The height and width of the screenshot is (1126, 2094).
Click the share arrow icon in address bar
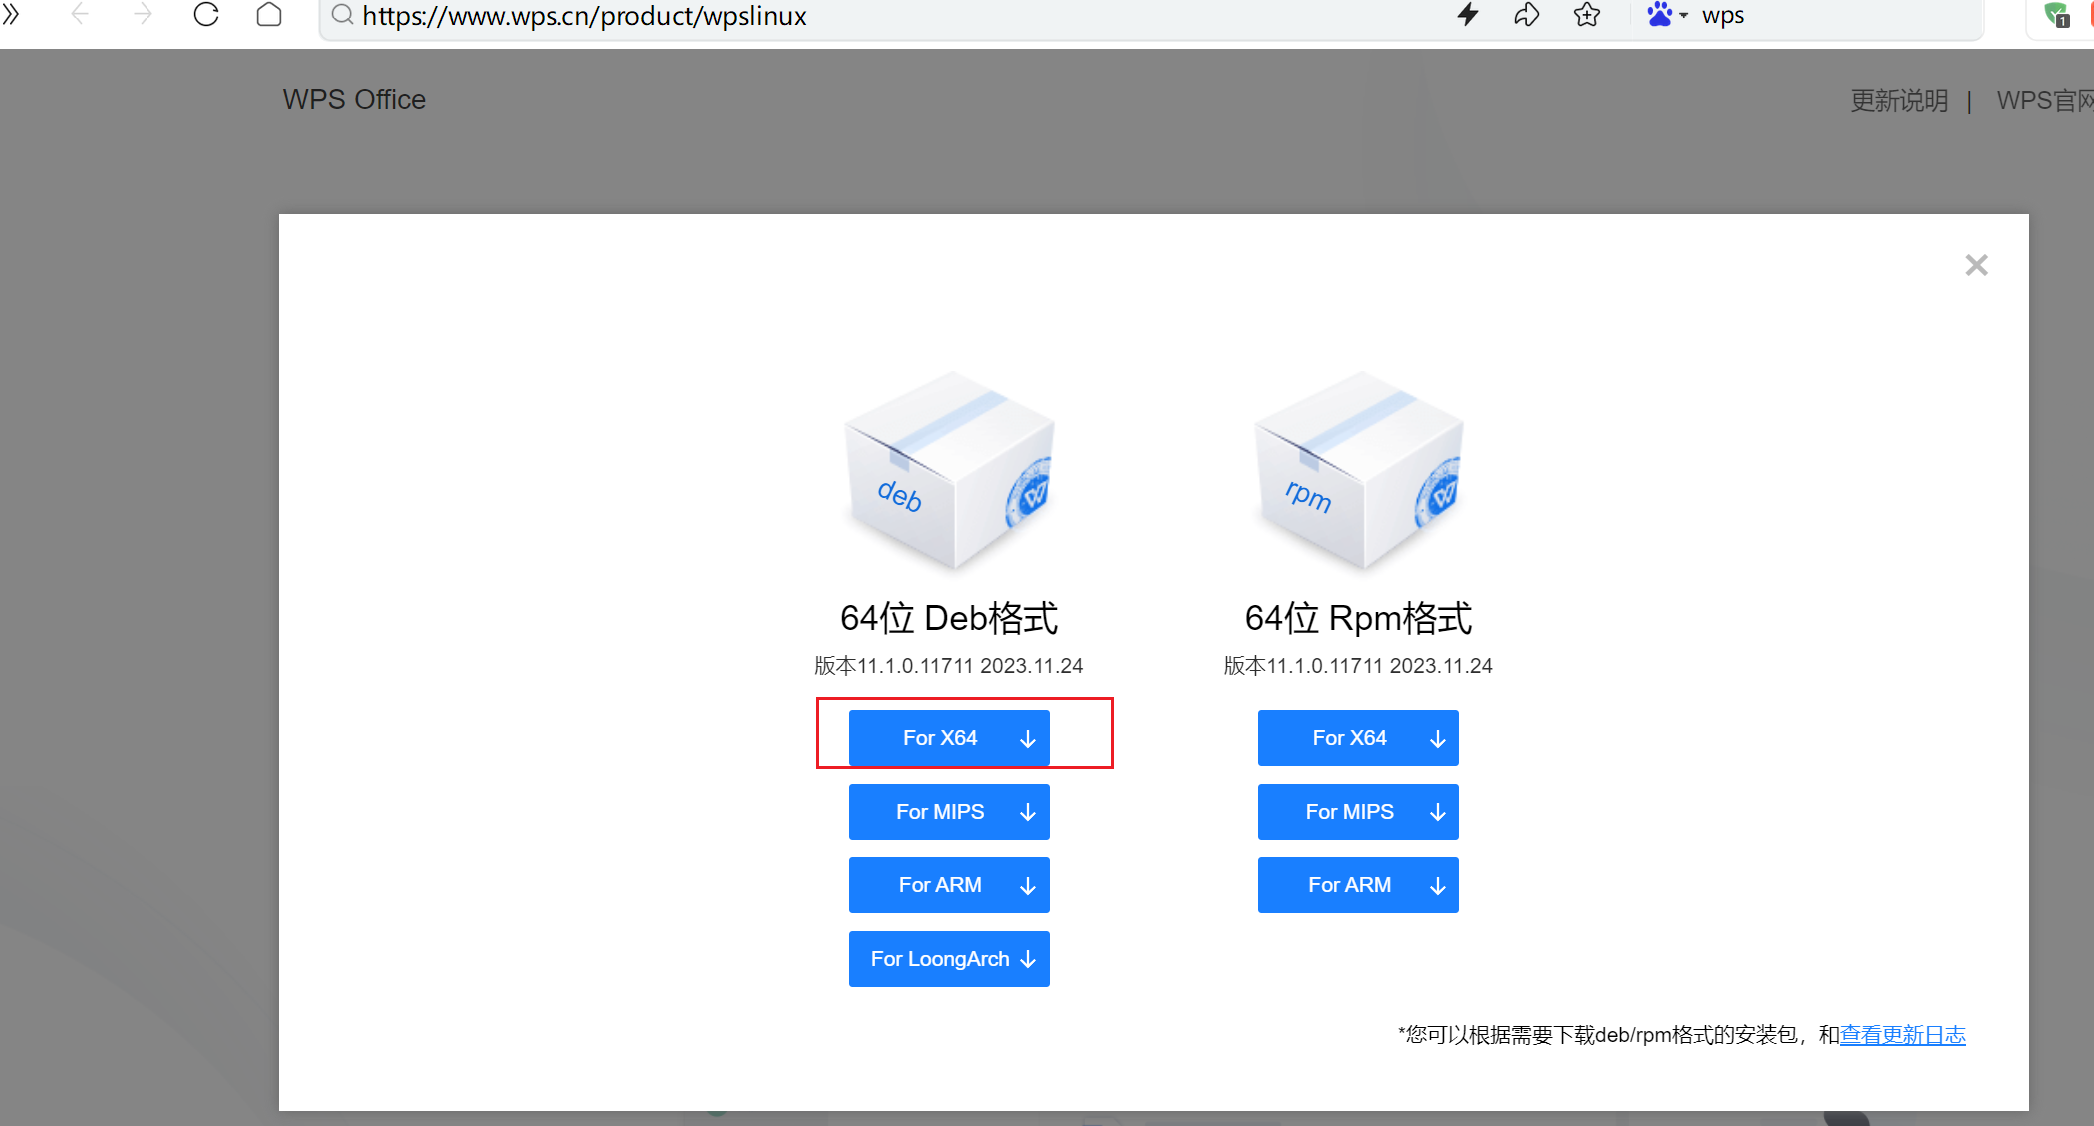click(1527, 14)
